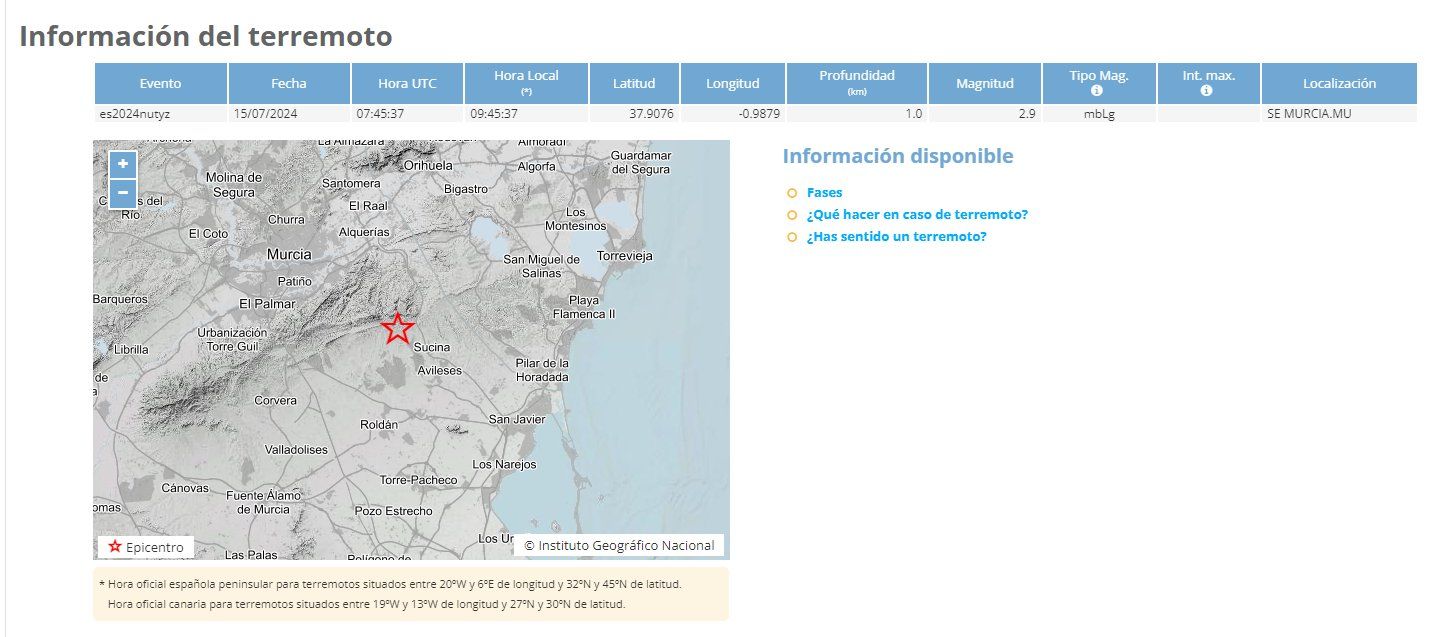This screenshot has width=1442, height=637.
Task: Select the event ID es2024nutyz cell
Action: tap(135, 114)
